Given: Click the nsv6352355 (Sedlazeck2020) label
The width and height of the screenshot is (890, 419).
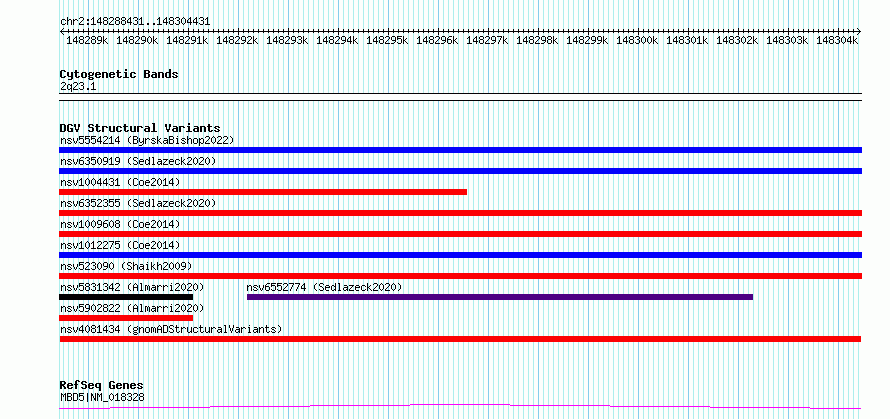Looking at the screenshot, I should click(138, 203).
